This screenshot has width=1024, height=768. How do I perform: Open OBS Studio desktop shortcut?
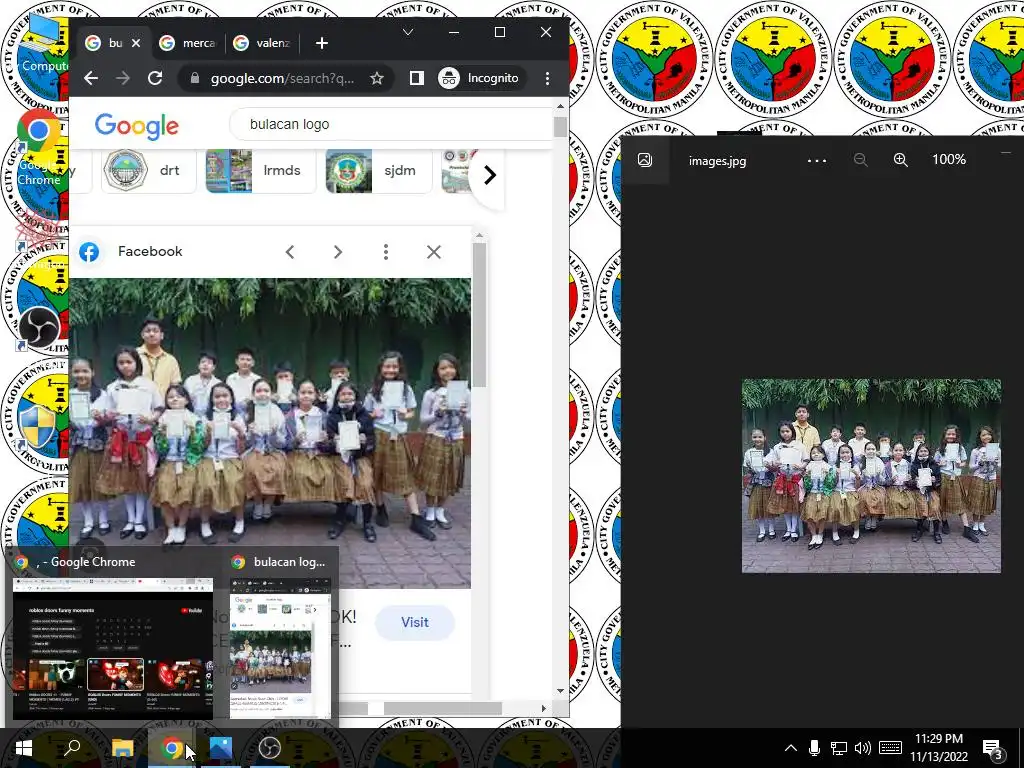(39, 328)
